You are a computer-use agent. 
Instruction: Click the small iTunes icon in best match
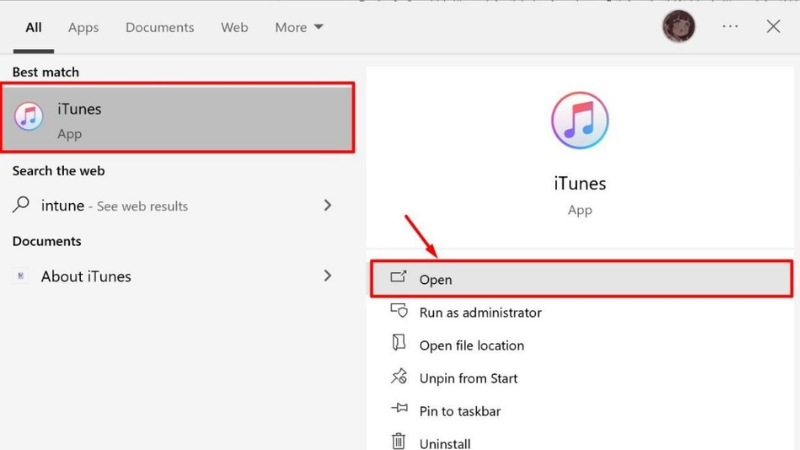click(x=29, y=116)
